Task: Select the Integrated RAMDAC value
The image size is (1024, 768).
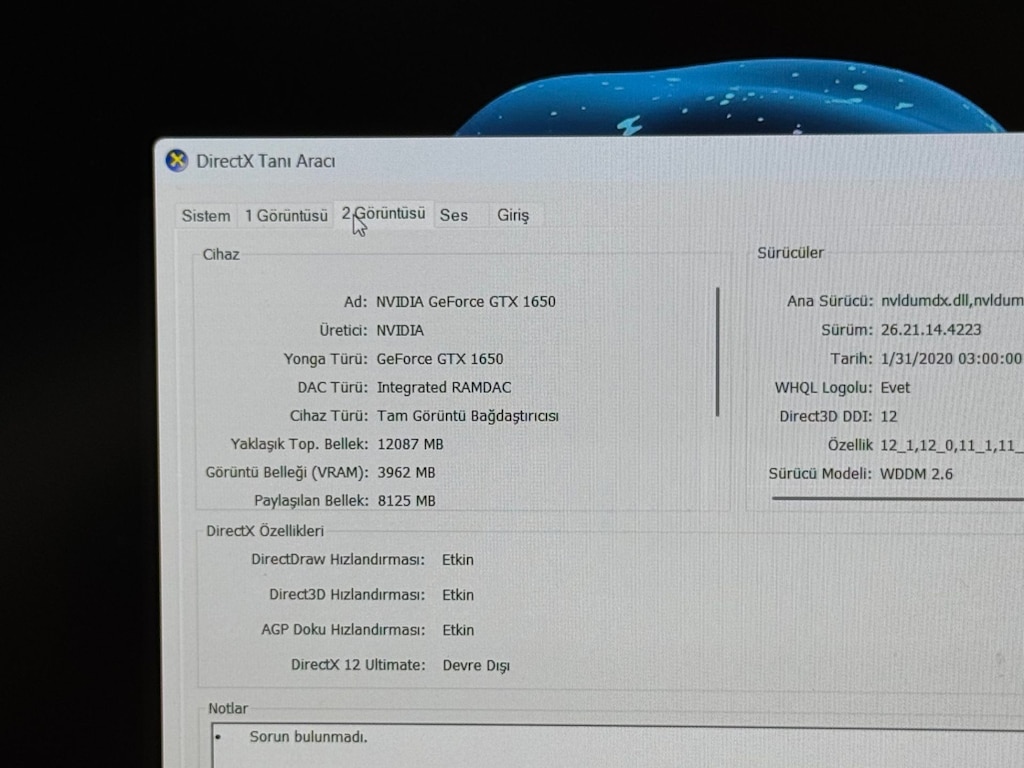Action: tap(444, 387)
